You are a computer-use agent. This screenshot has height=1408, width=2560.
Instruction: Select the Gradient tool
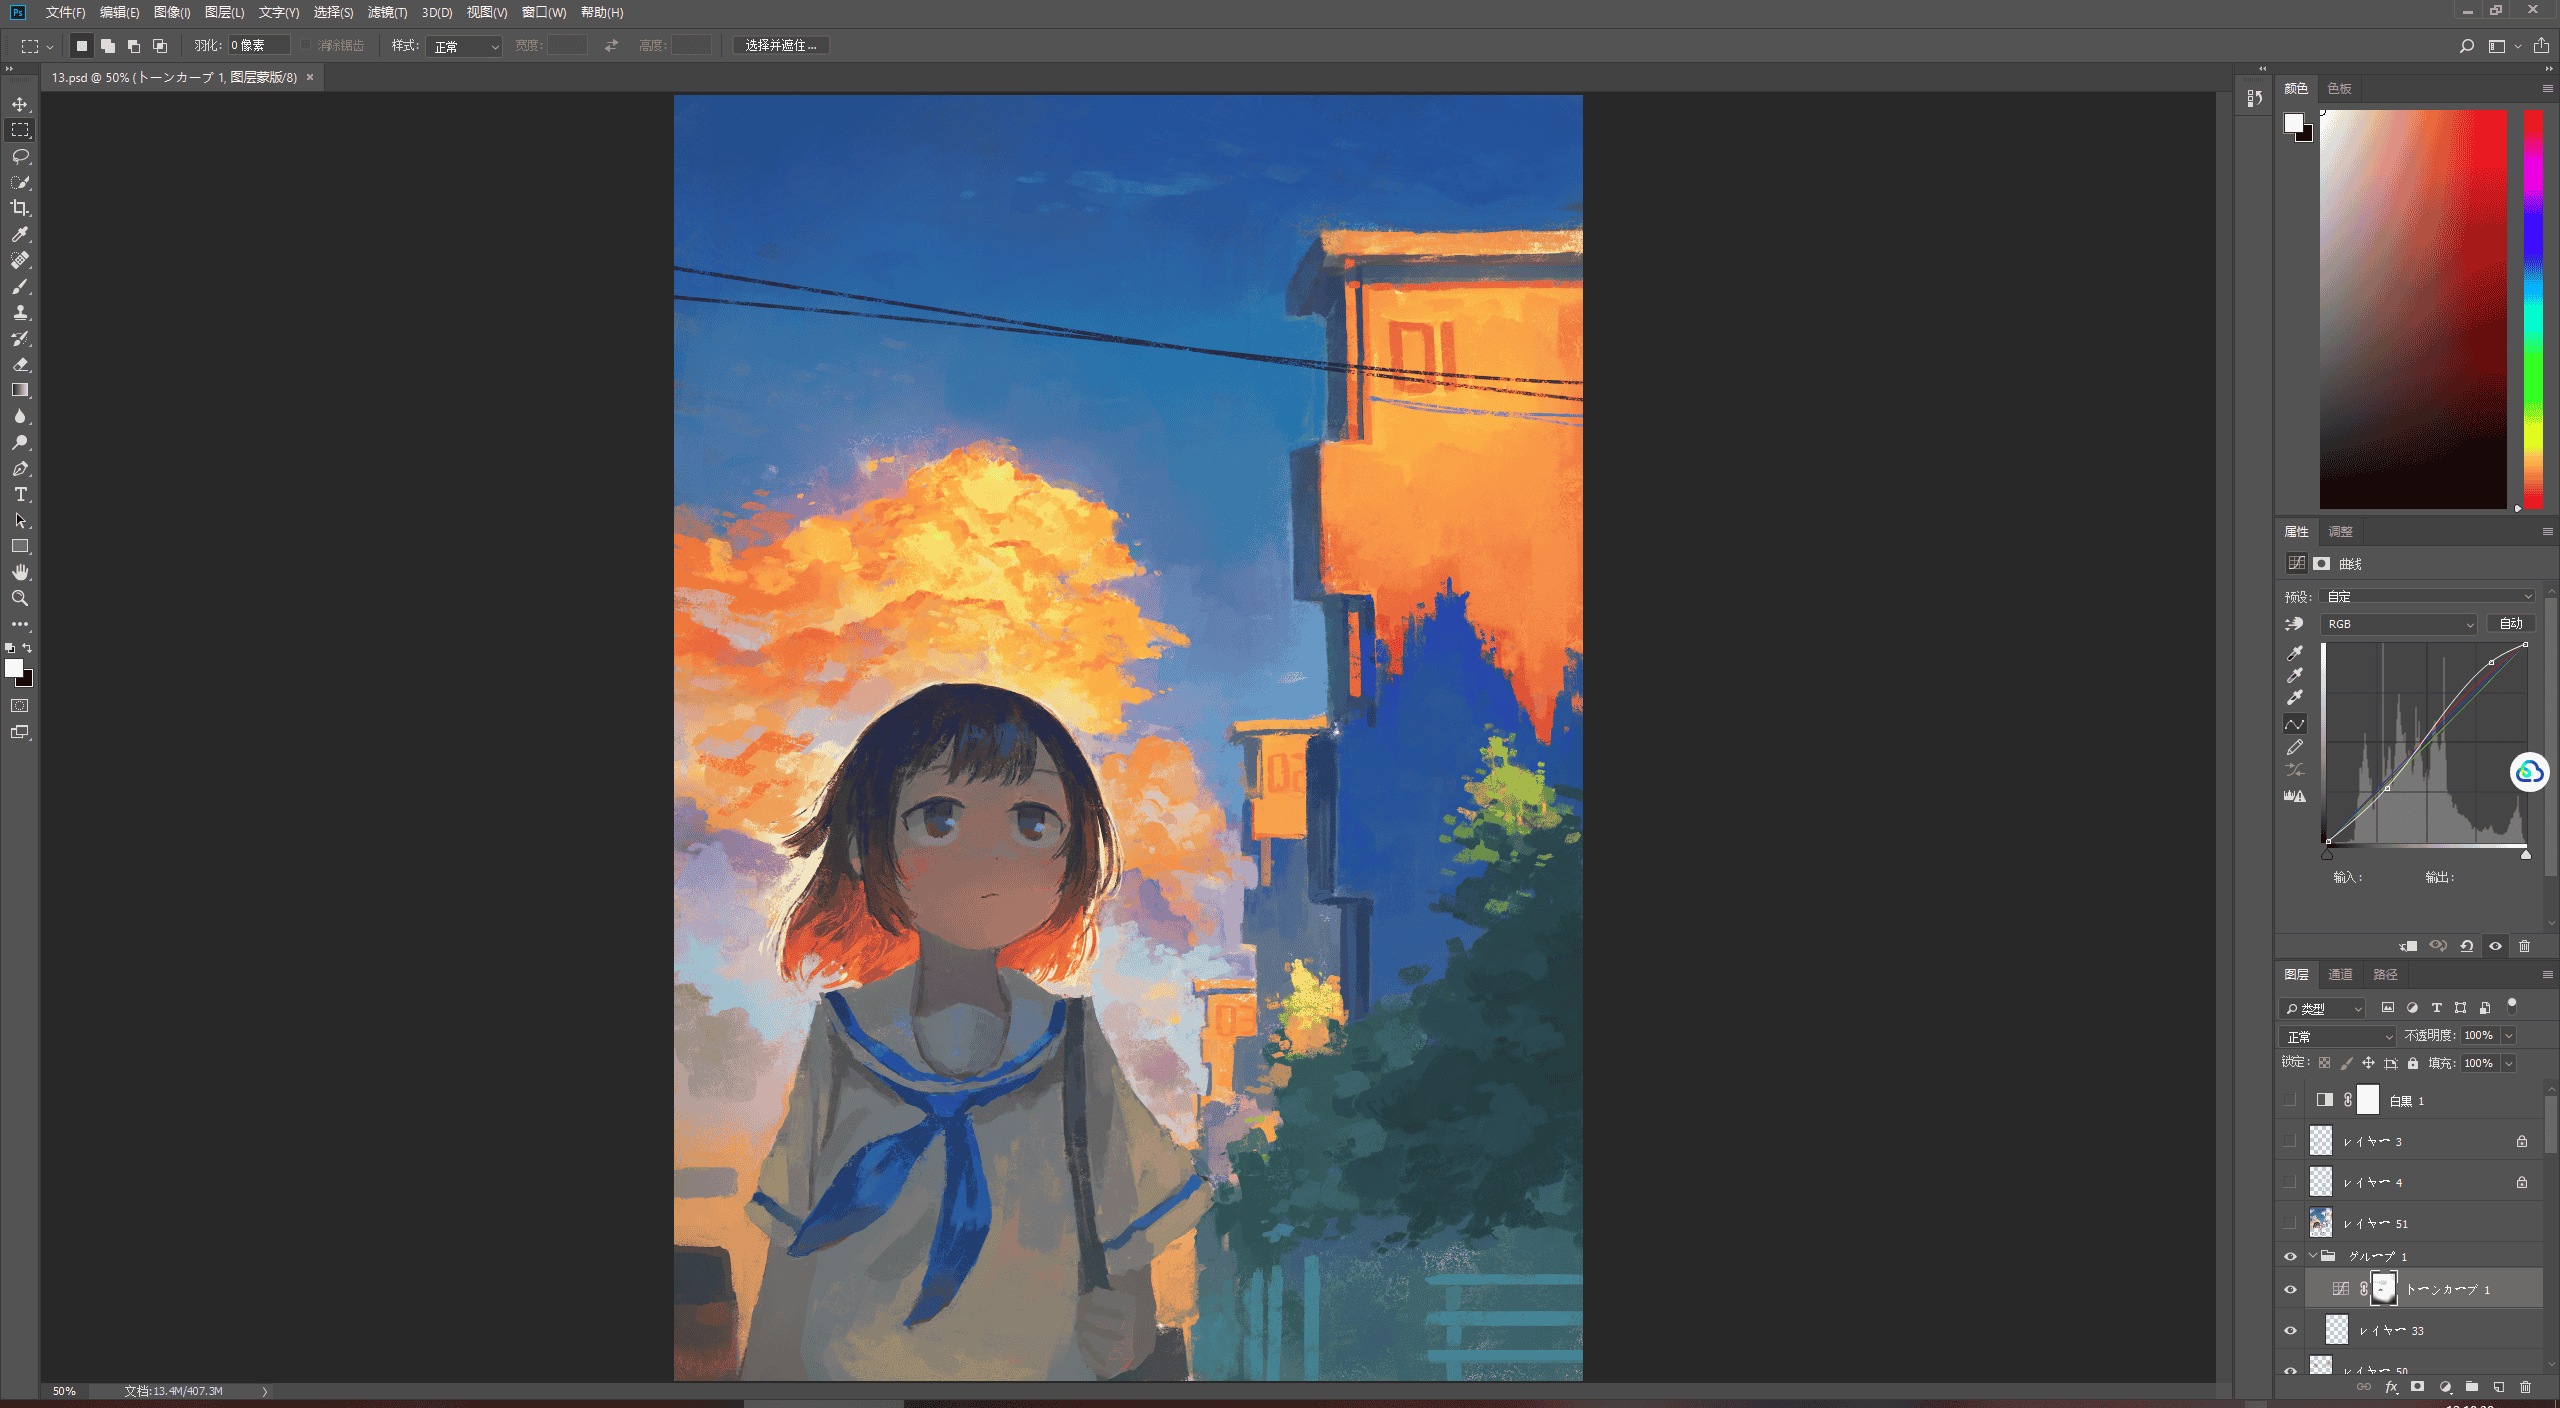(x=20, y=390)
